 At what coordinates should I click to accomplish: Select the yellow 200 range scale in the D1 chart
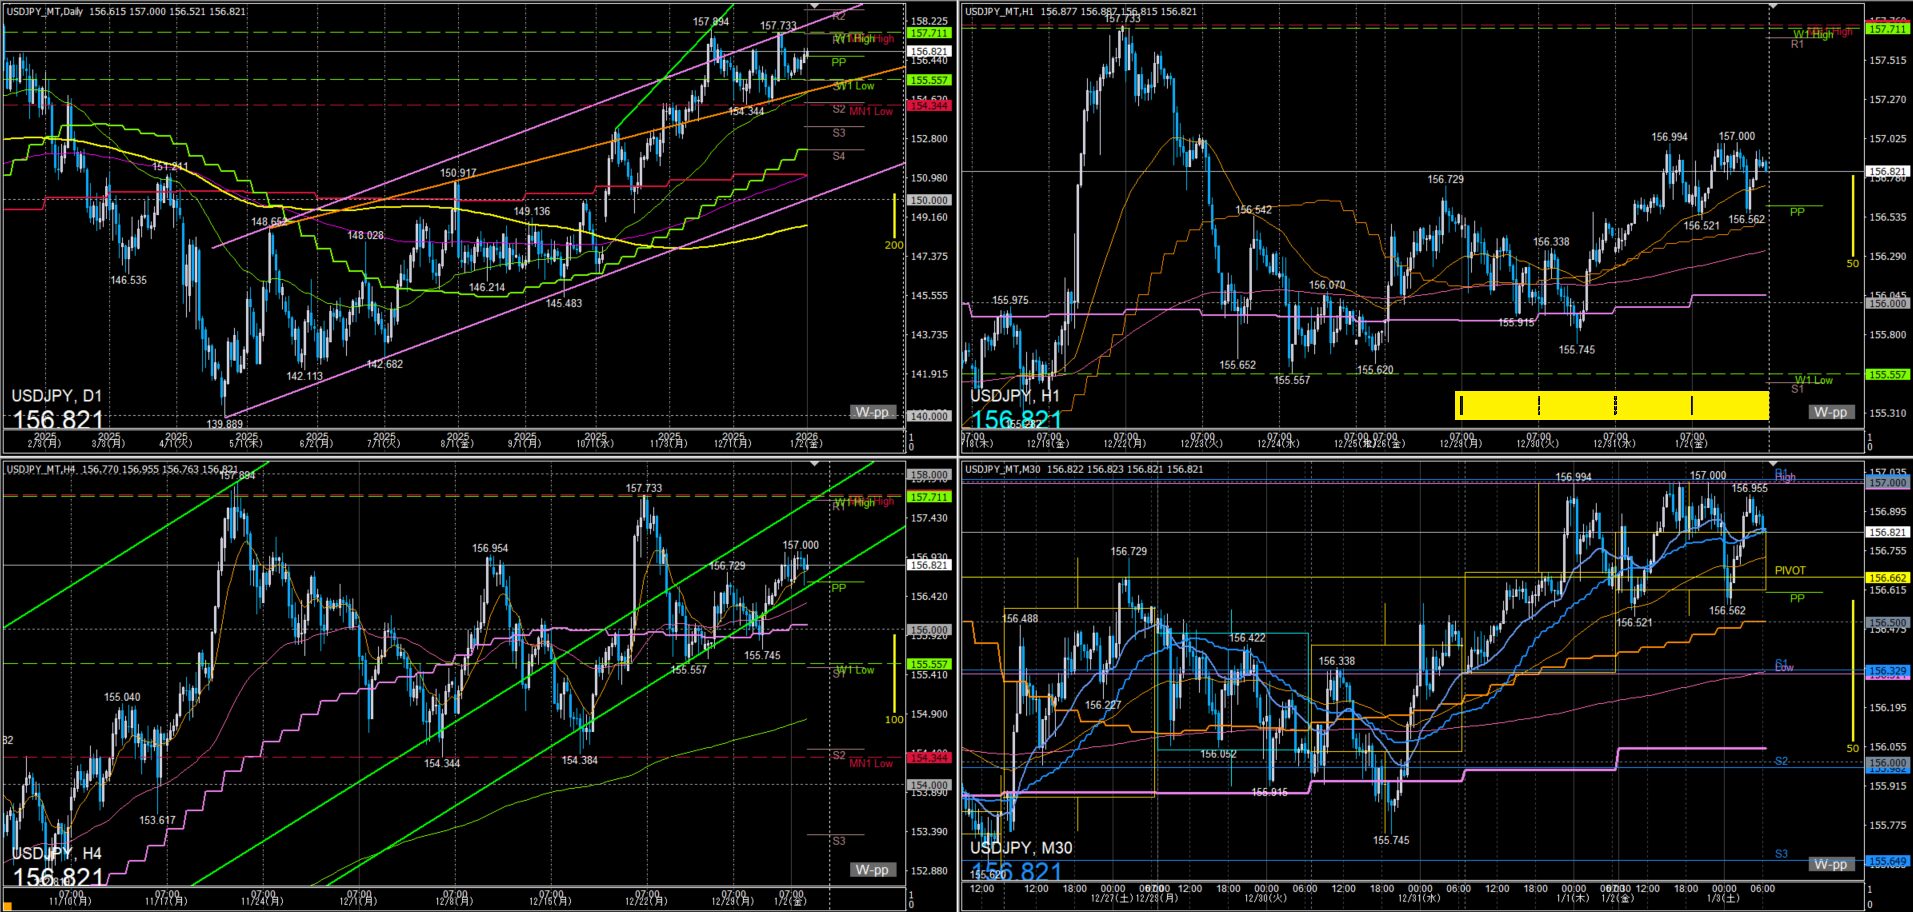pyautogui.click(x=894, y=222)
